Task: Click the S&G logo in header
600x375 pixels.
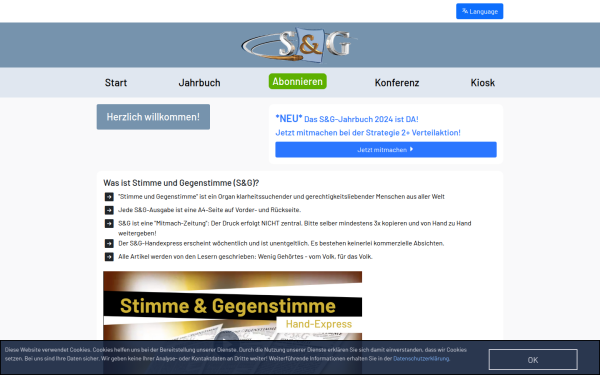Action: (299, 45)
